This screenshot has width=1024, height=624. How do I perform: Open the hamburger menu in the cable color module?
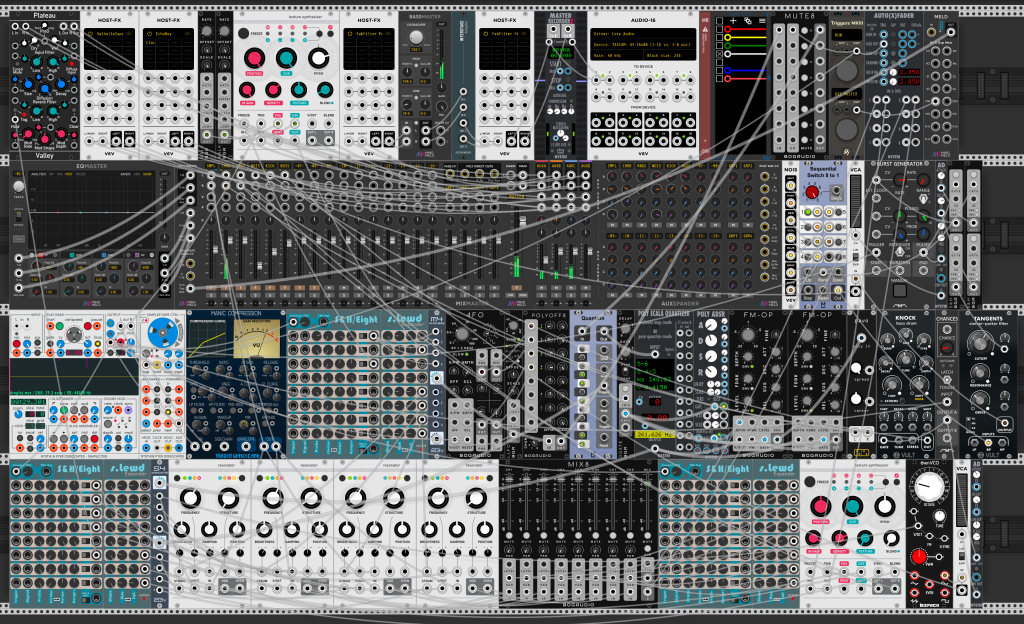(x=762, y=21)
